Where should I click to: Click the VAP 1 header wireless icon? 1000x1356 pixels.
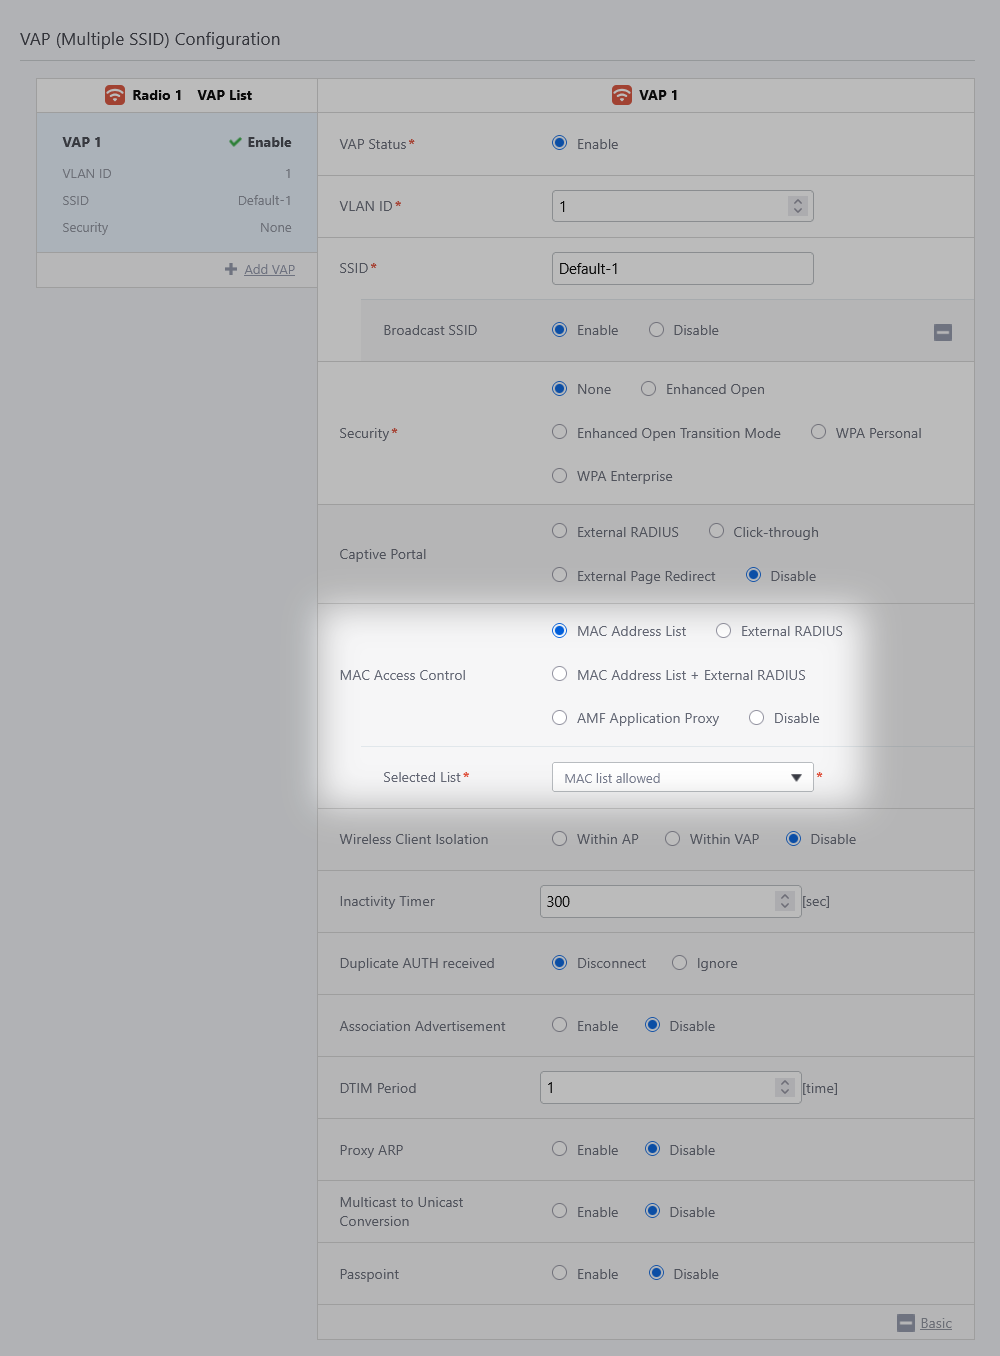click(622, 95)
